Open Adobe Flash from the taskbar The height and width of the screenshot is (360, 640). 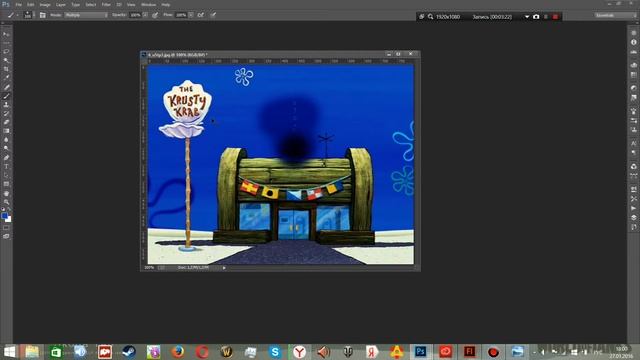pos(469,351)
